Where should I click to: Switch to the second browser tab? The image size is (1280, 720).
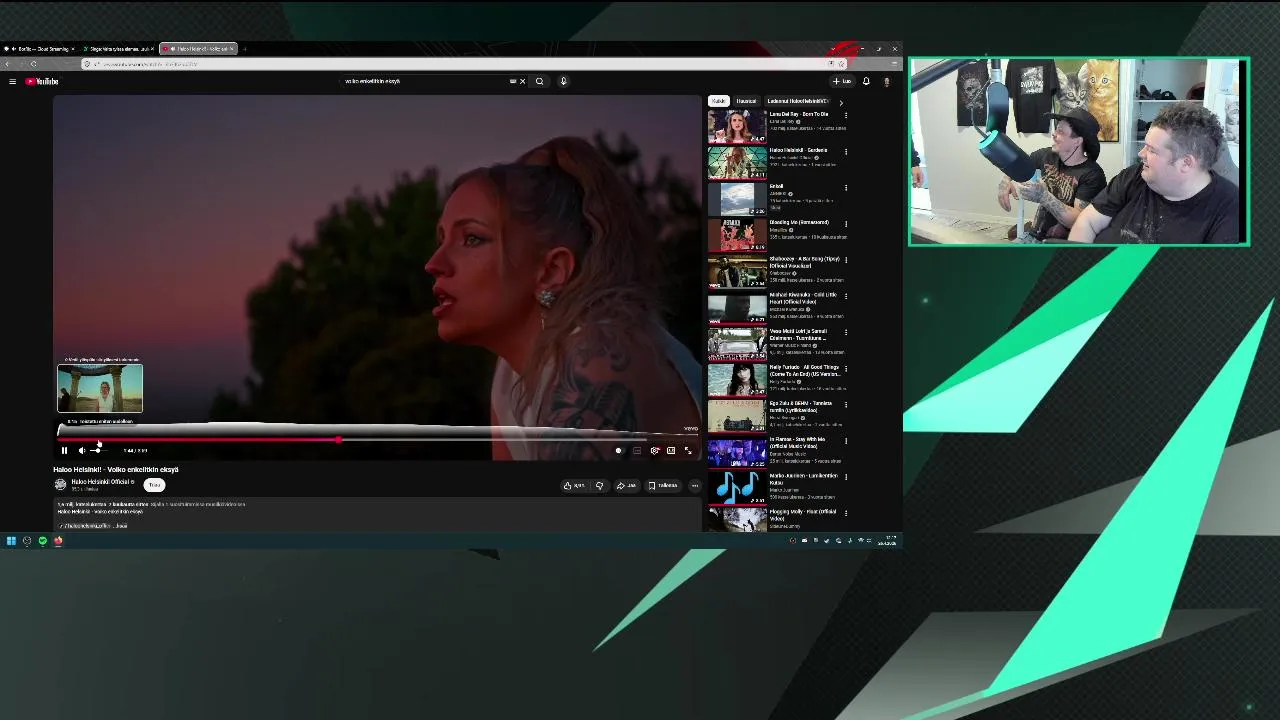pyautogui.click(x=118, y=48)
